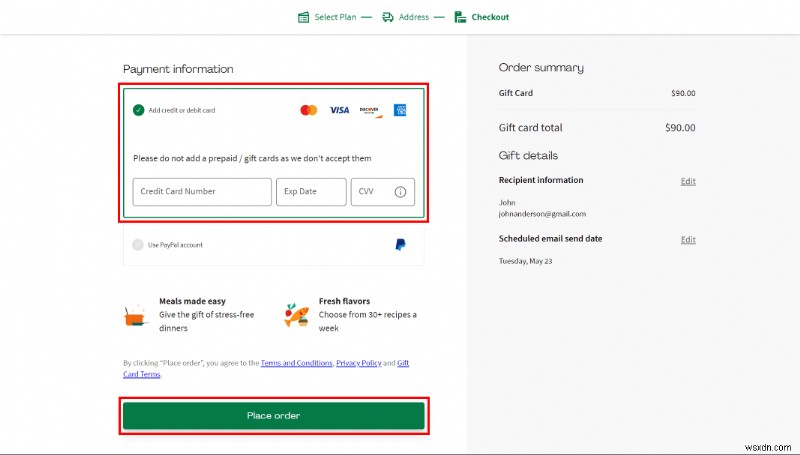Click the CVV info icon
Viewport: 800px width, 455px height.
[x=401, y=192]
